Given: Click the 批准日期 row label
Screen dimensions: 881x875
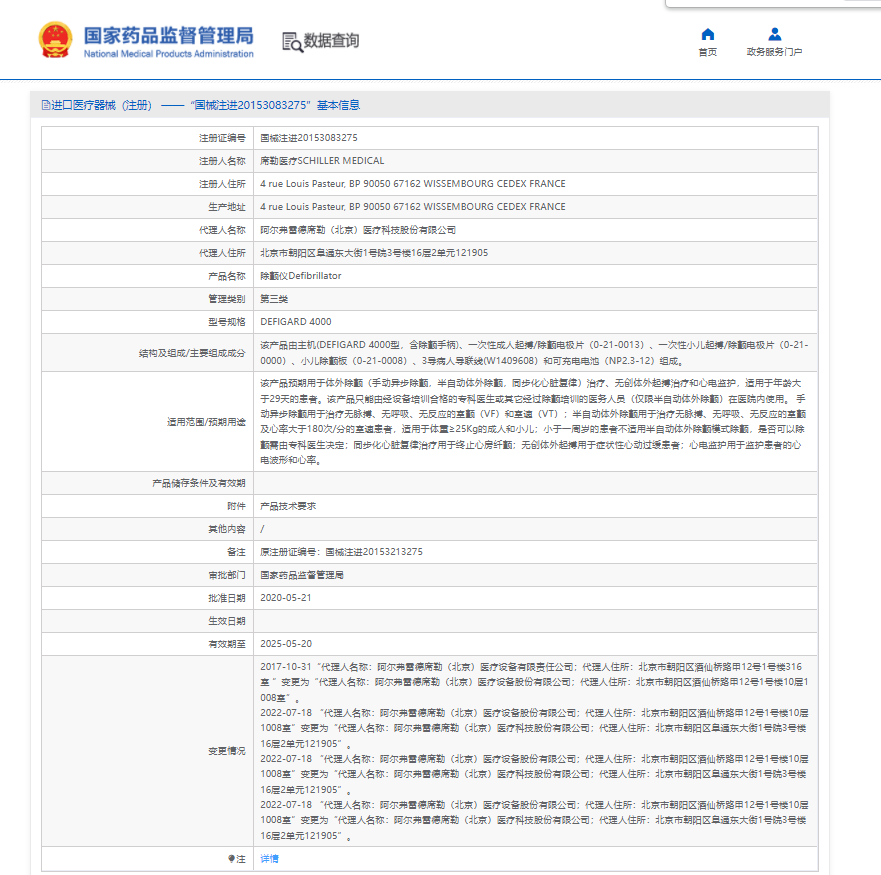Looking at the screenshot, I should click(226, 598).
